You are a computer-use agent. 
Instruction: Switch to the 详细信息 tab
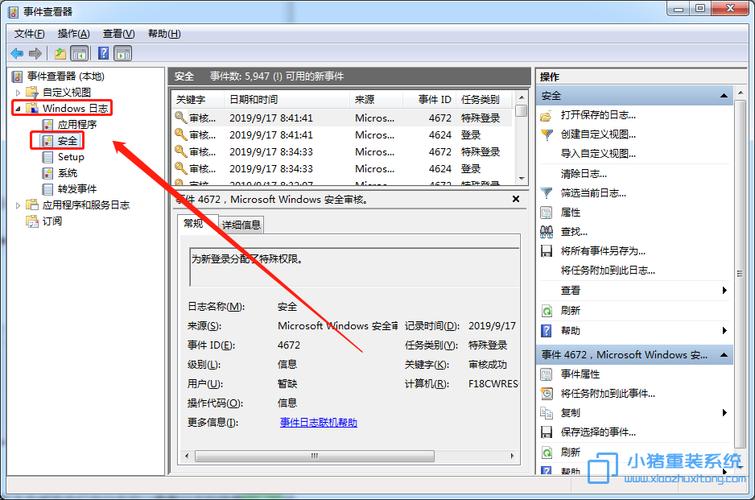click(x=241, y=225)
